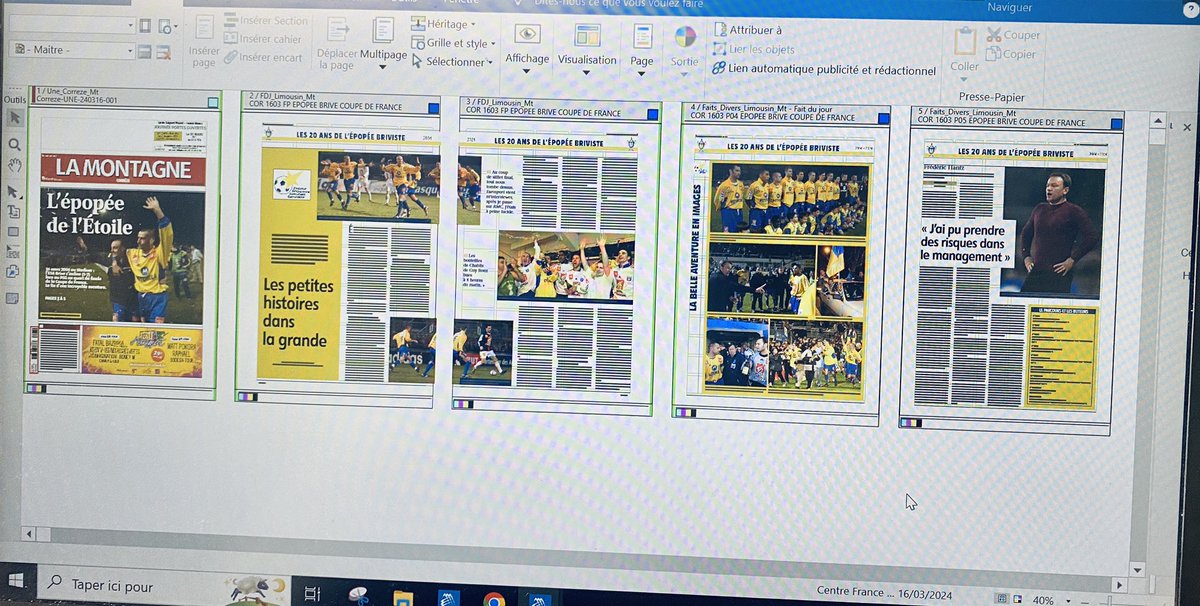Viewport: 1200px width, 606px height.
Task: Choose the hand pan tool
Action: pos(14,165)
